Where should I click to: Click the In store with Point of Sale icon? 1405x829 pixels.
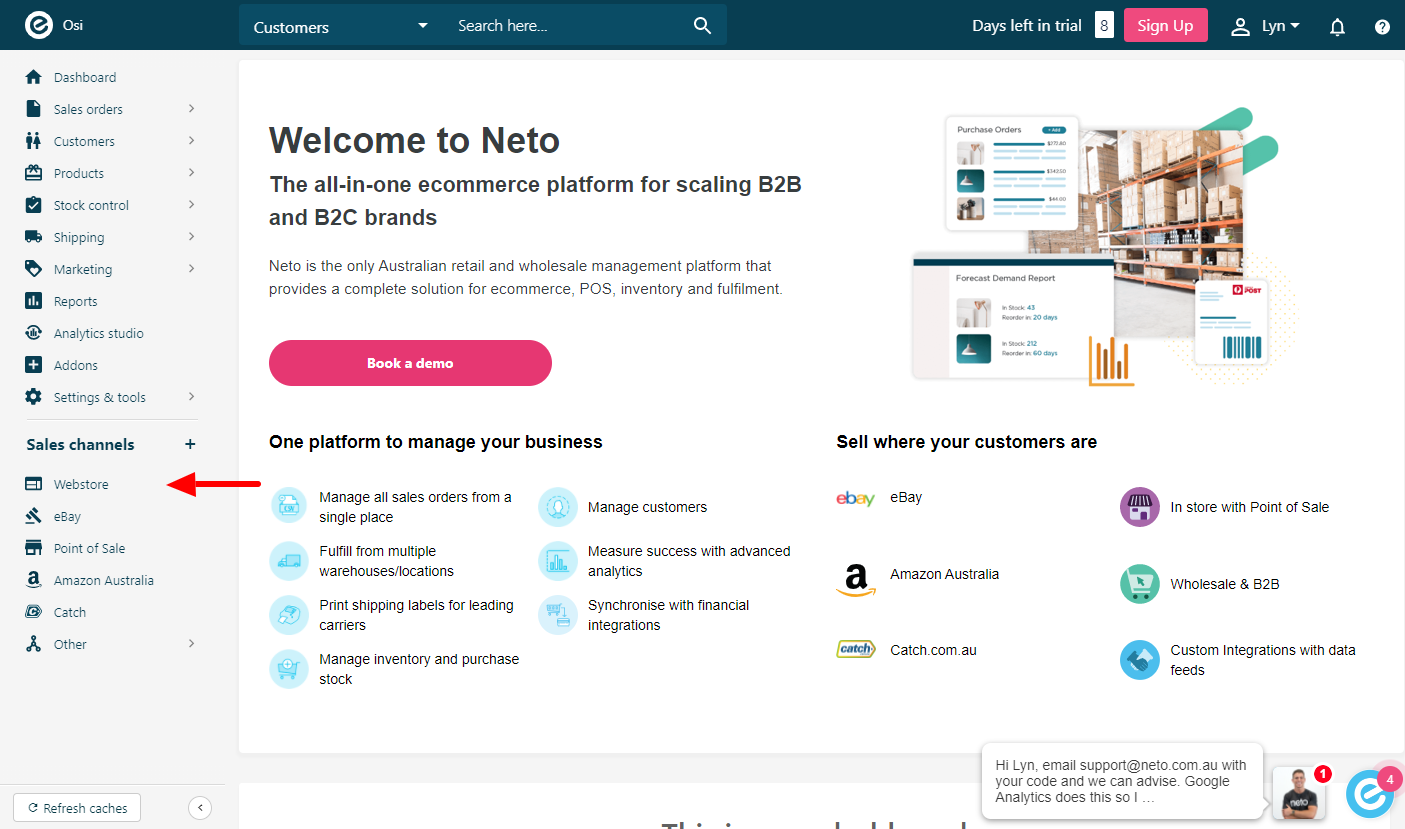[1140, 507]
